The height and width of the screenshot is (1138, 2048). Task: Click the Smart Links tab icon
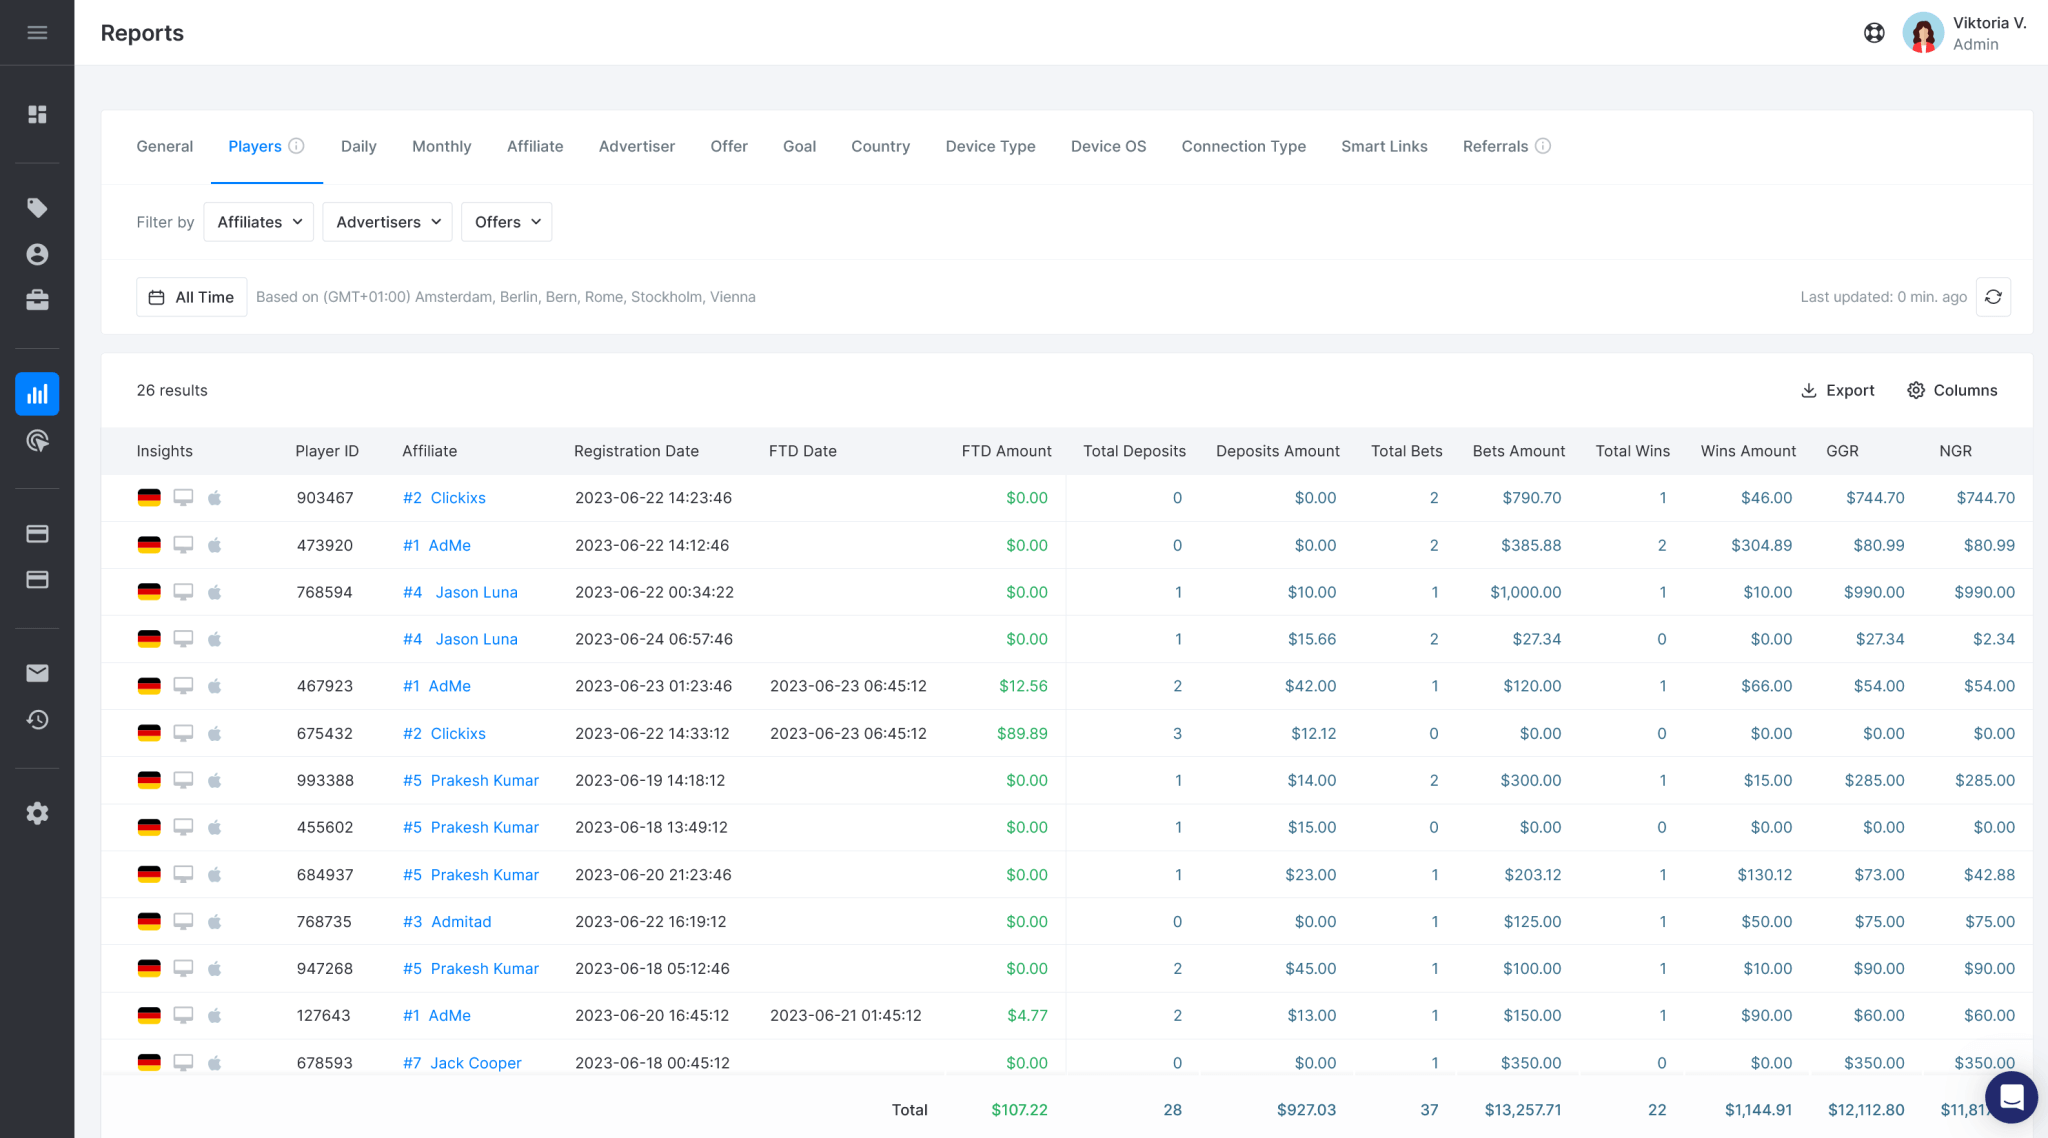pyautogui.click(x=1384, y=146)
